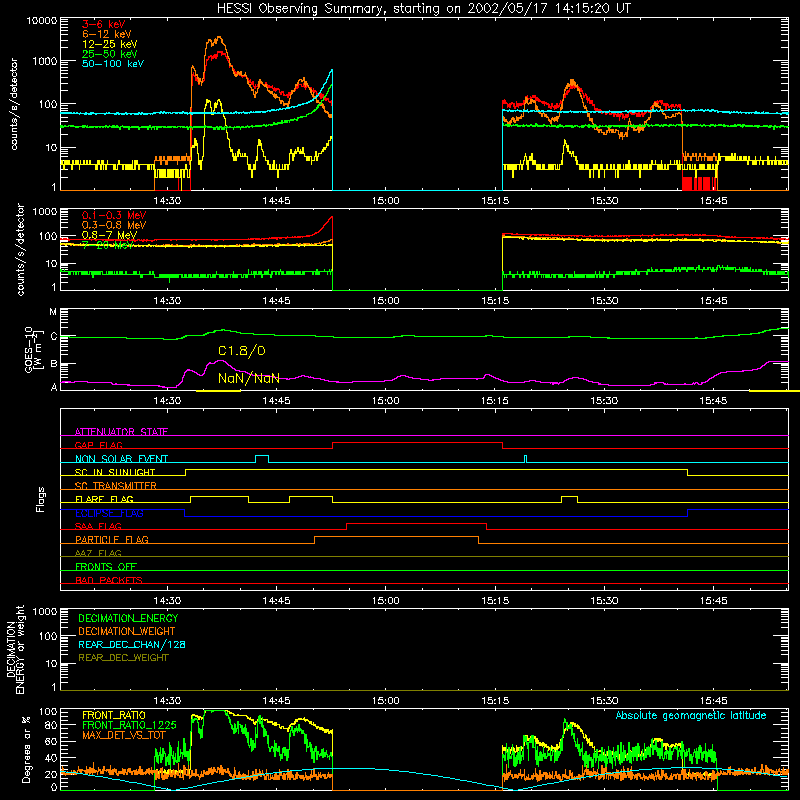Screen dimensions: 800x800
Task: Select the 3-6 keV legend label
Action: click(103, 24)
